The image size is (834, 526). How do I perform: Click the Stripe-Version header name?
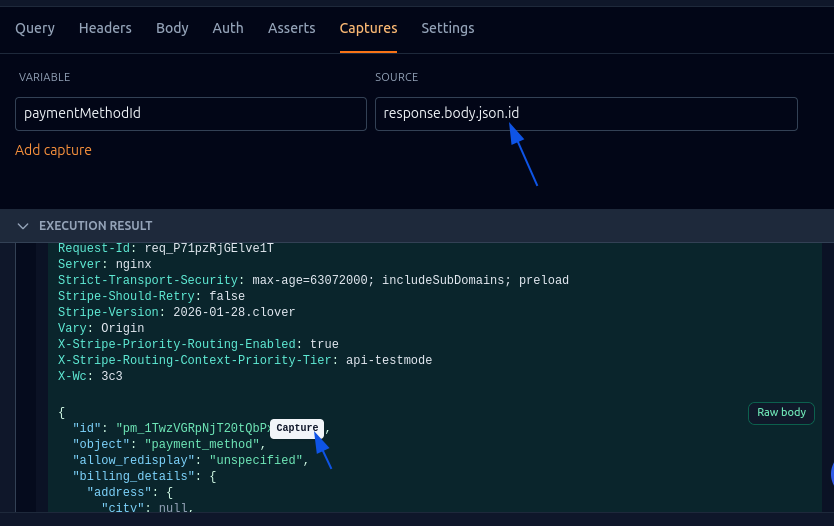(108, 312)
